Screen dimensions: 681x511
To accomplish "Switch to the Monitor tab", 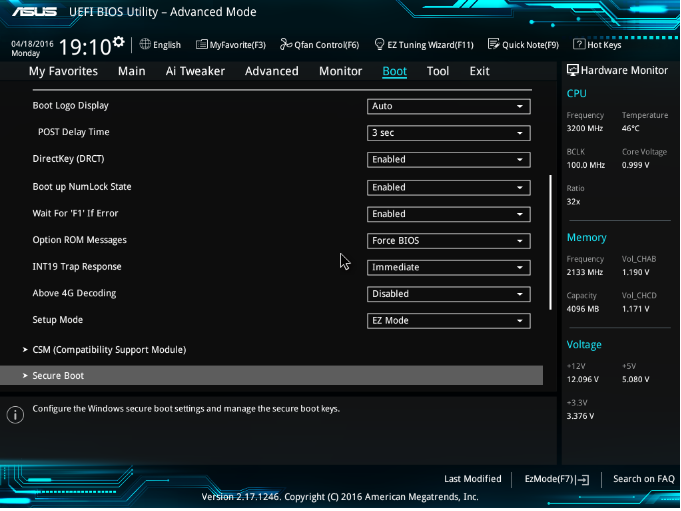I will point(340,71).
